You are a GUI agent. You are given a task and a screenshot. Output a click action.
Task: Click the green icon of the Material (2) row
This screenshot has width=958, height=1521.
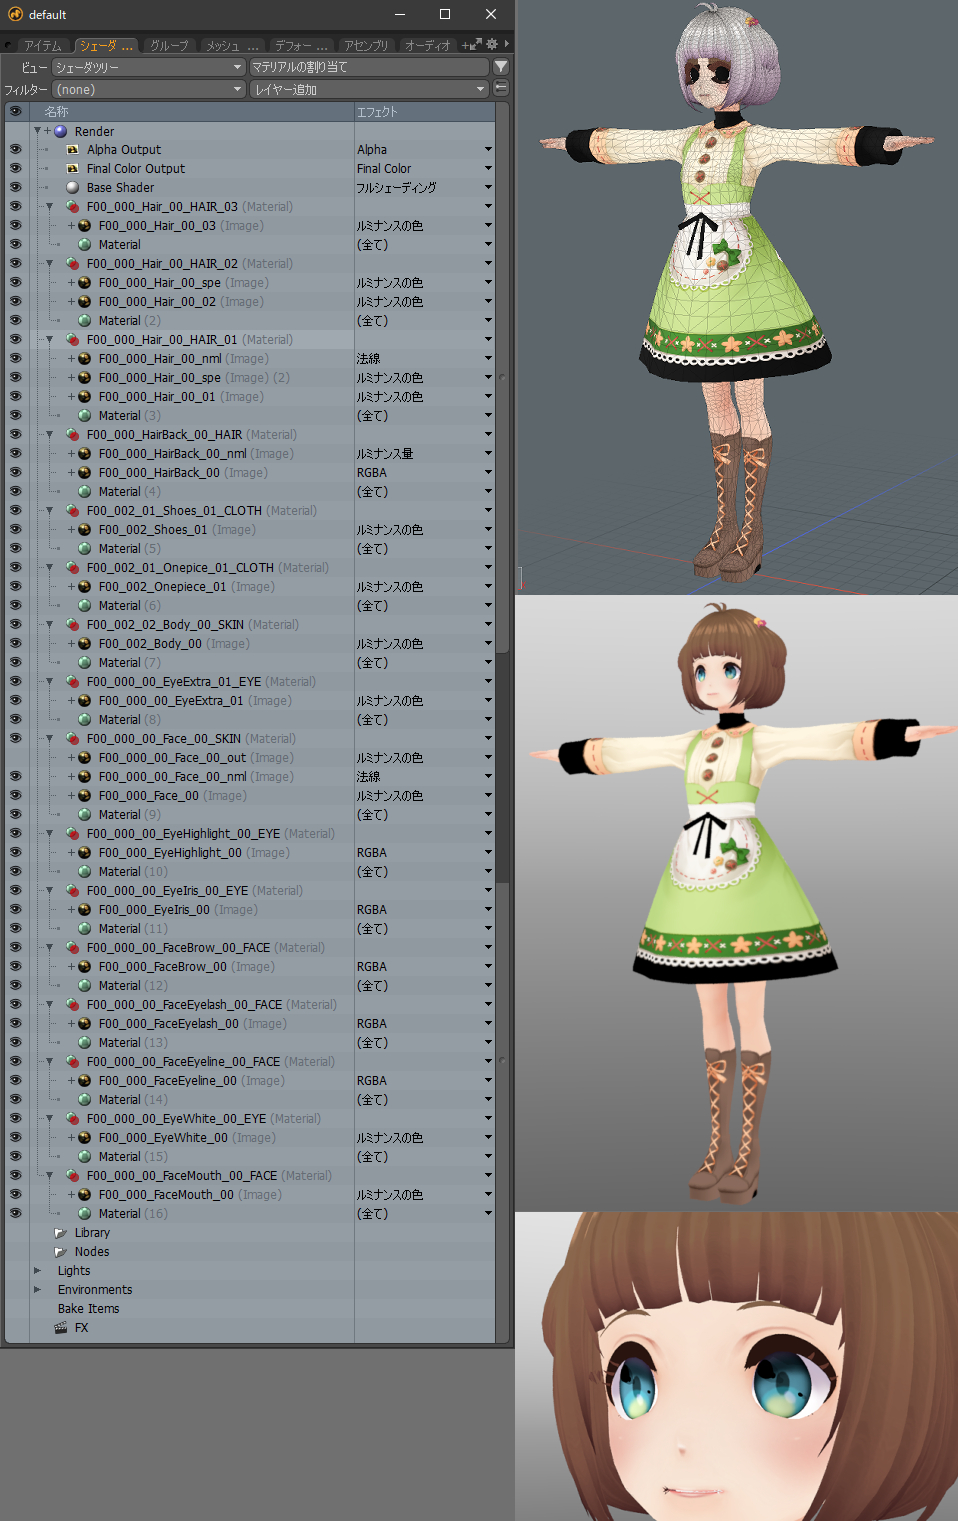coord(85,321)
